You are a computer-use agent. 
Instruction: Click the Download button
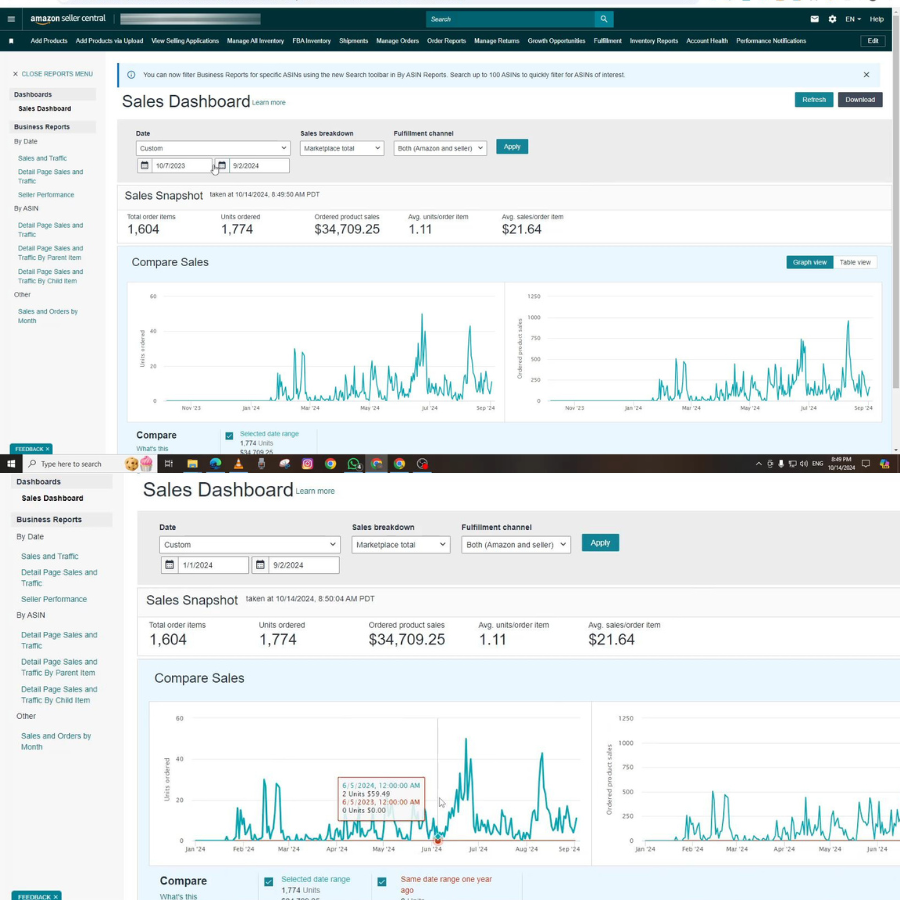point(860,99)
